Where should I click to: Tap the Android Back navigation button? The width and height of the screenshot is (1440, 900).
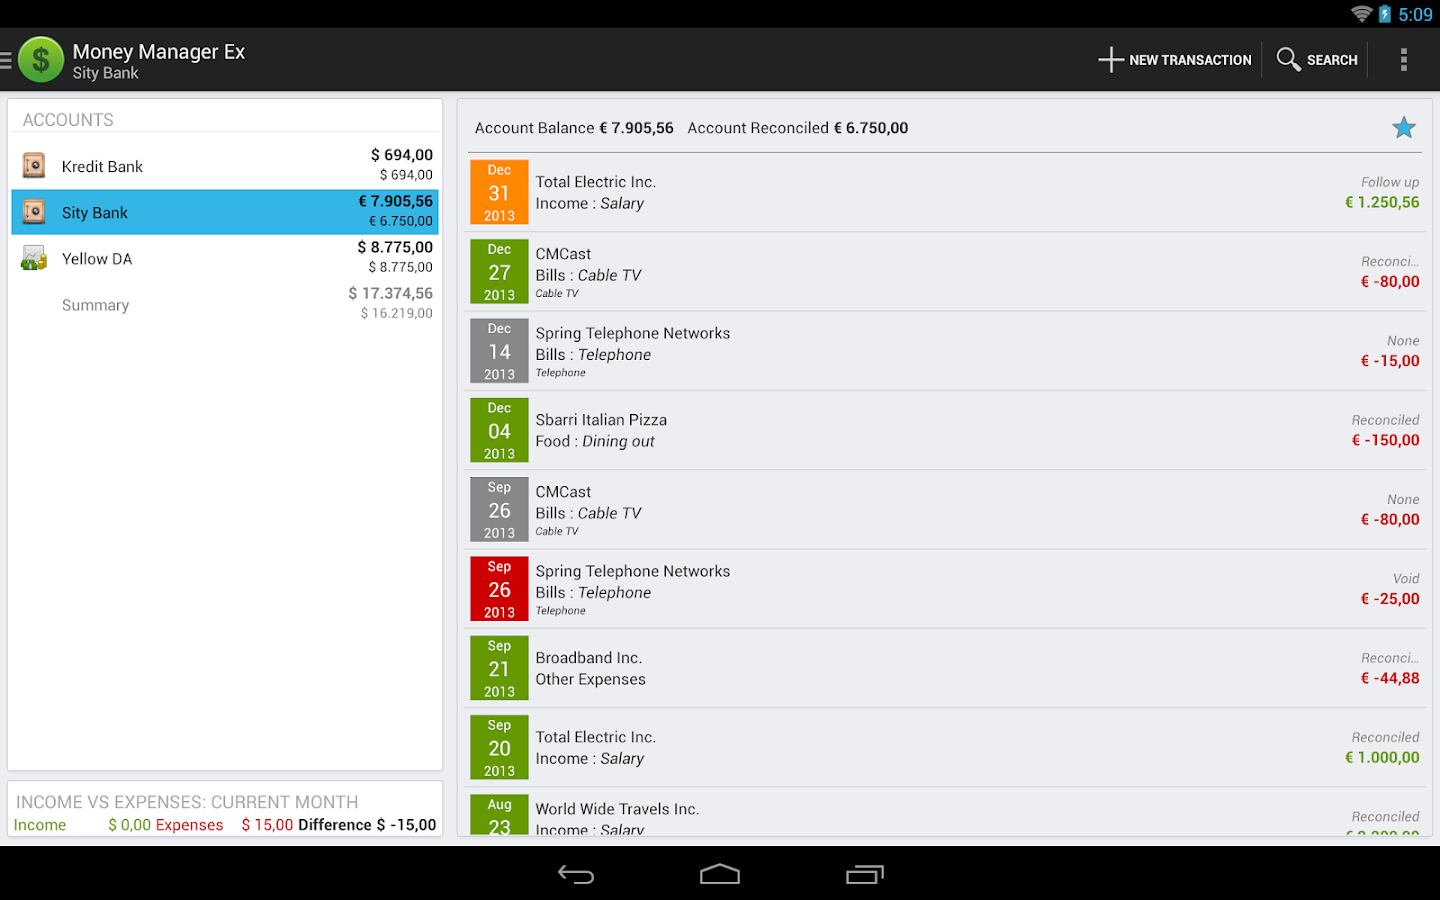(576, 875)
